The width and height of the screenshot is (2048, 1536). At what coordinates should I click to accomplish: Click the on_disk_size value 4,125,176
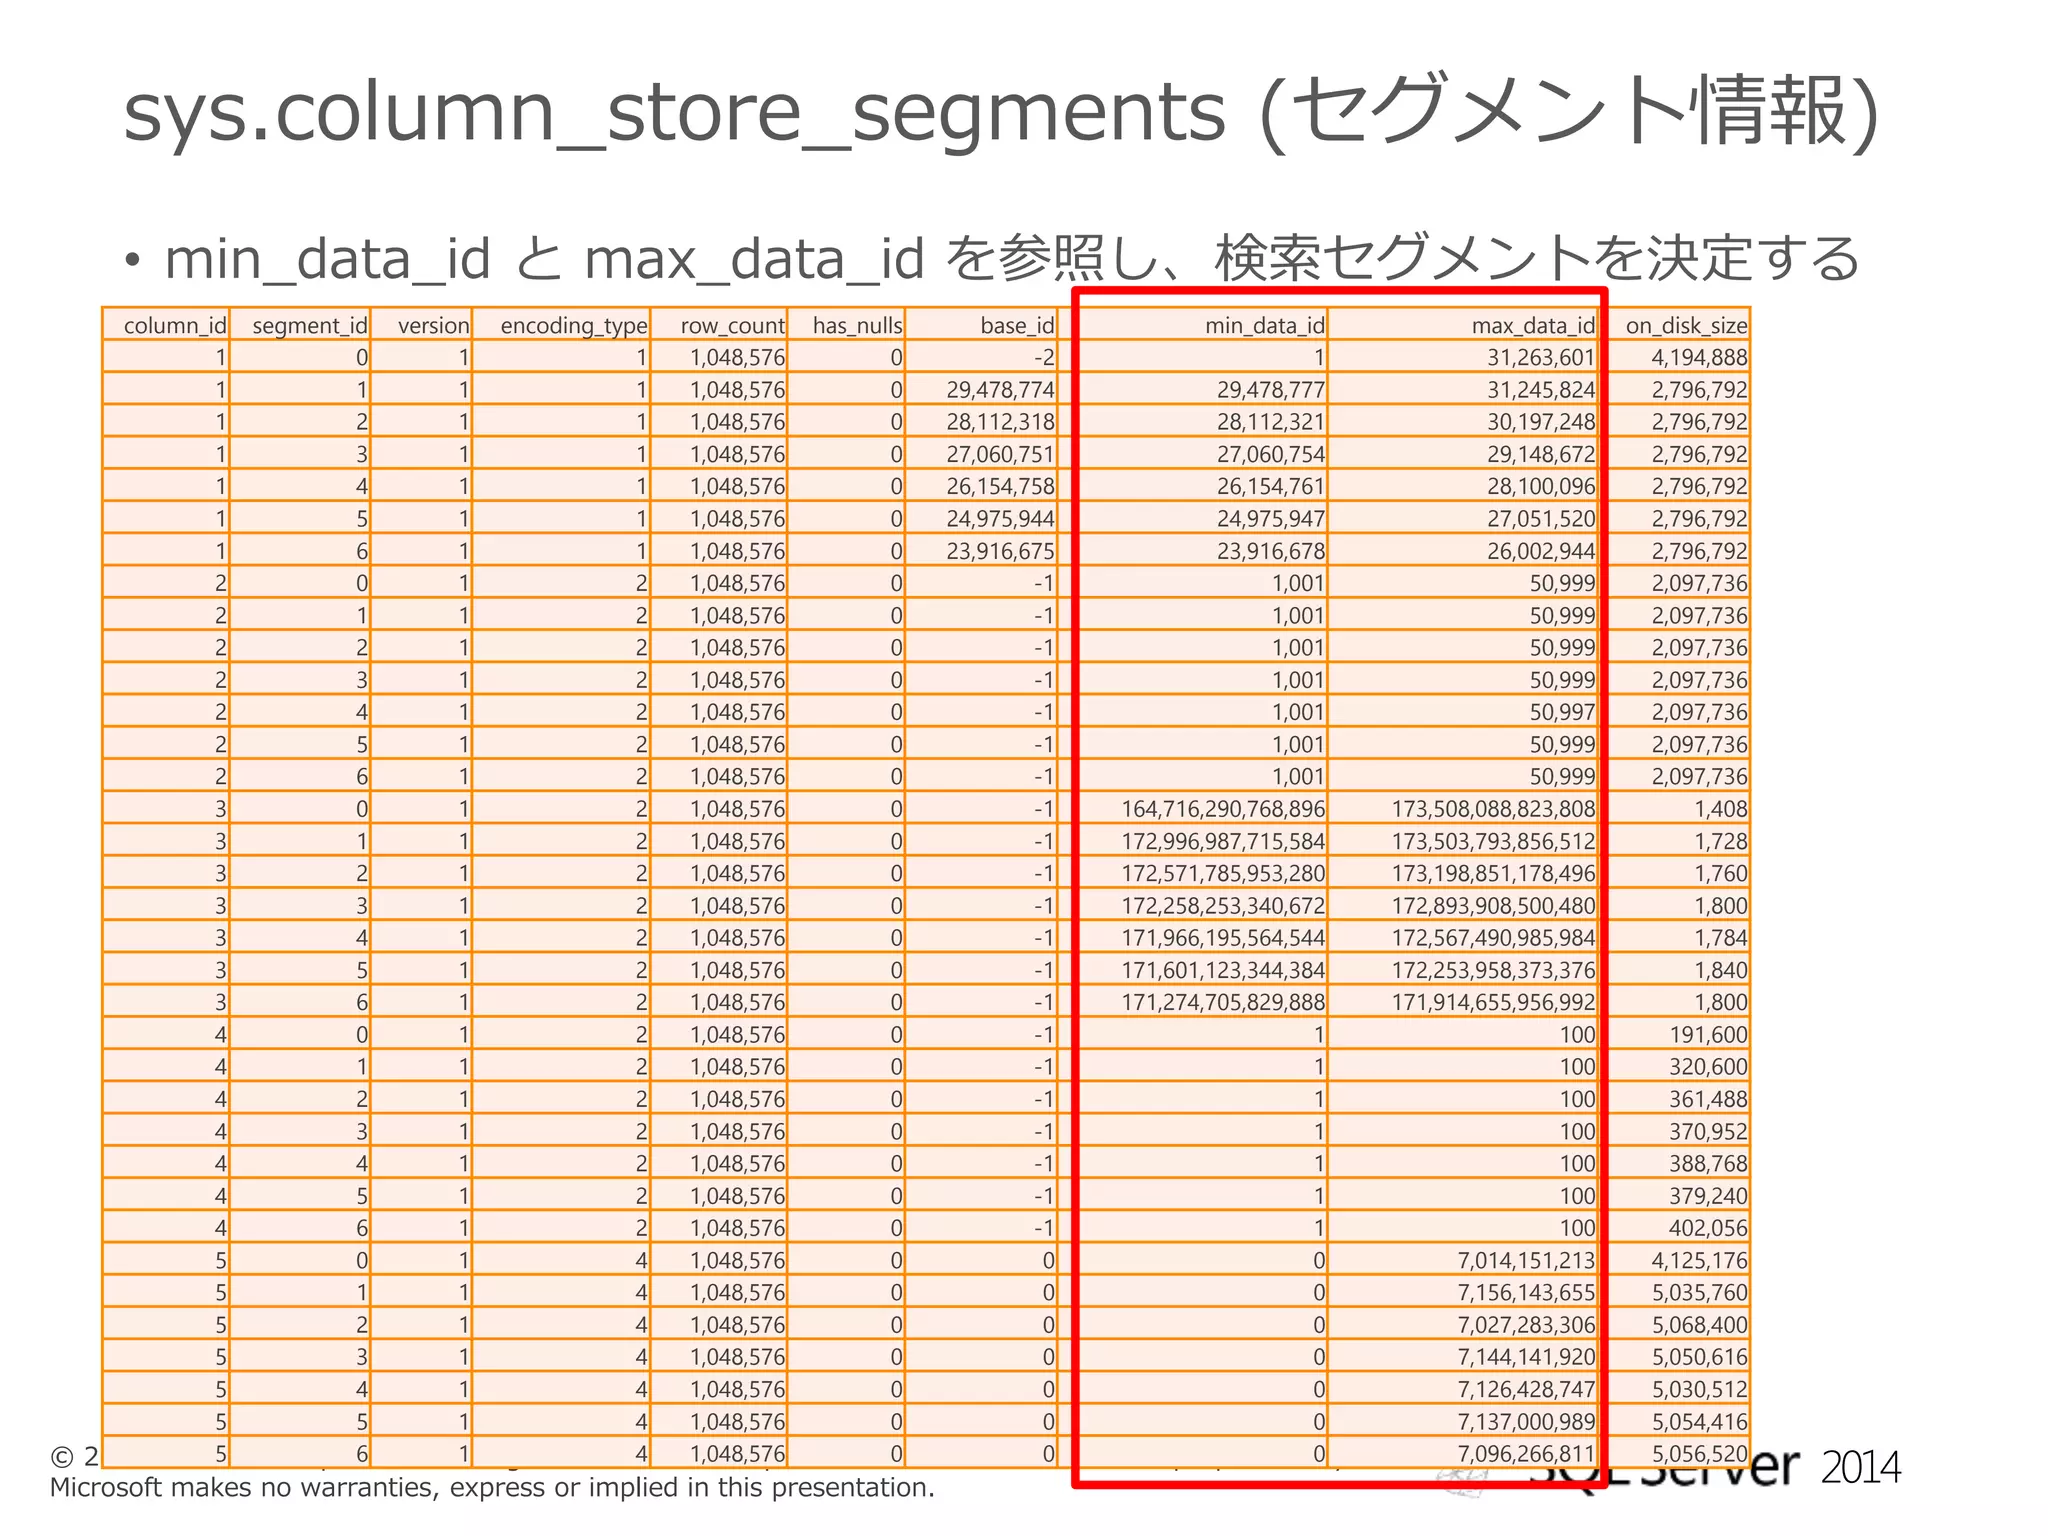[1699, 1260]
